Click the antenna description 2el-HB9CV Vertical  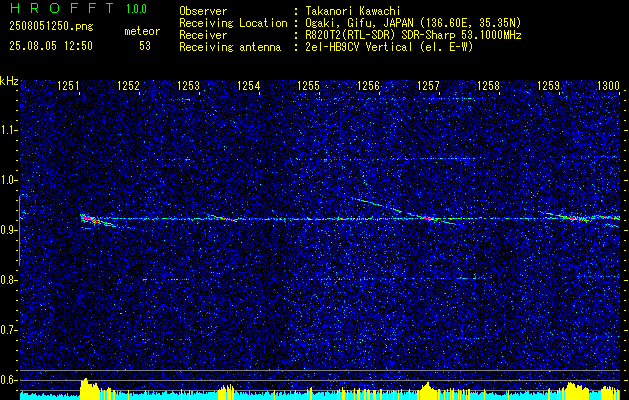[x=359, y=47]
